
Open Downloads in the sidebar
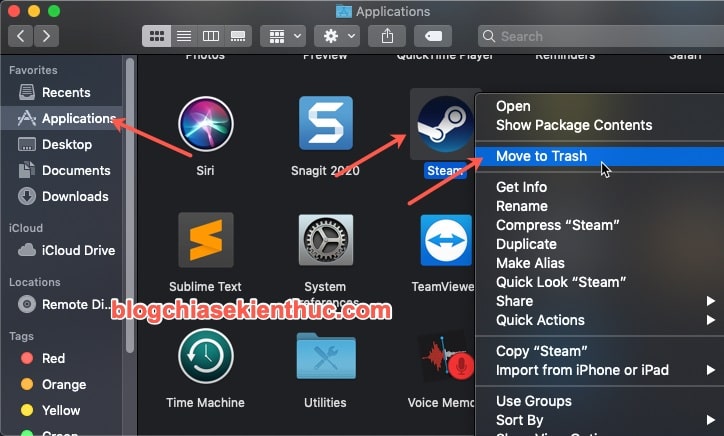[x=61, y=196]
